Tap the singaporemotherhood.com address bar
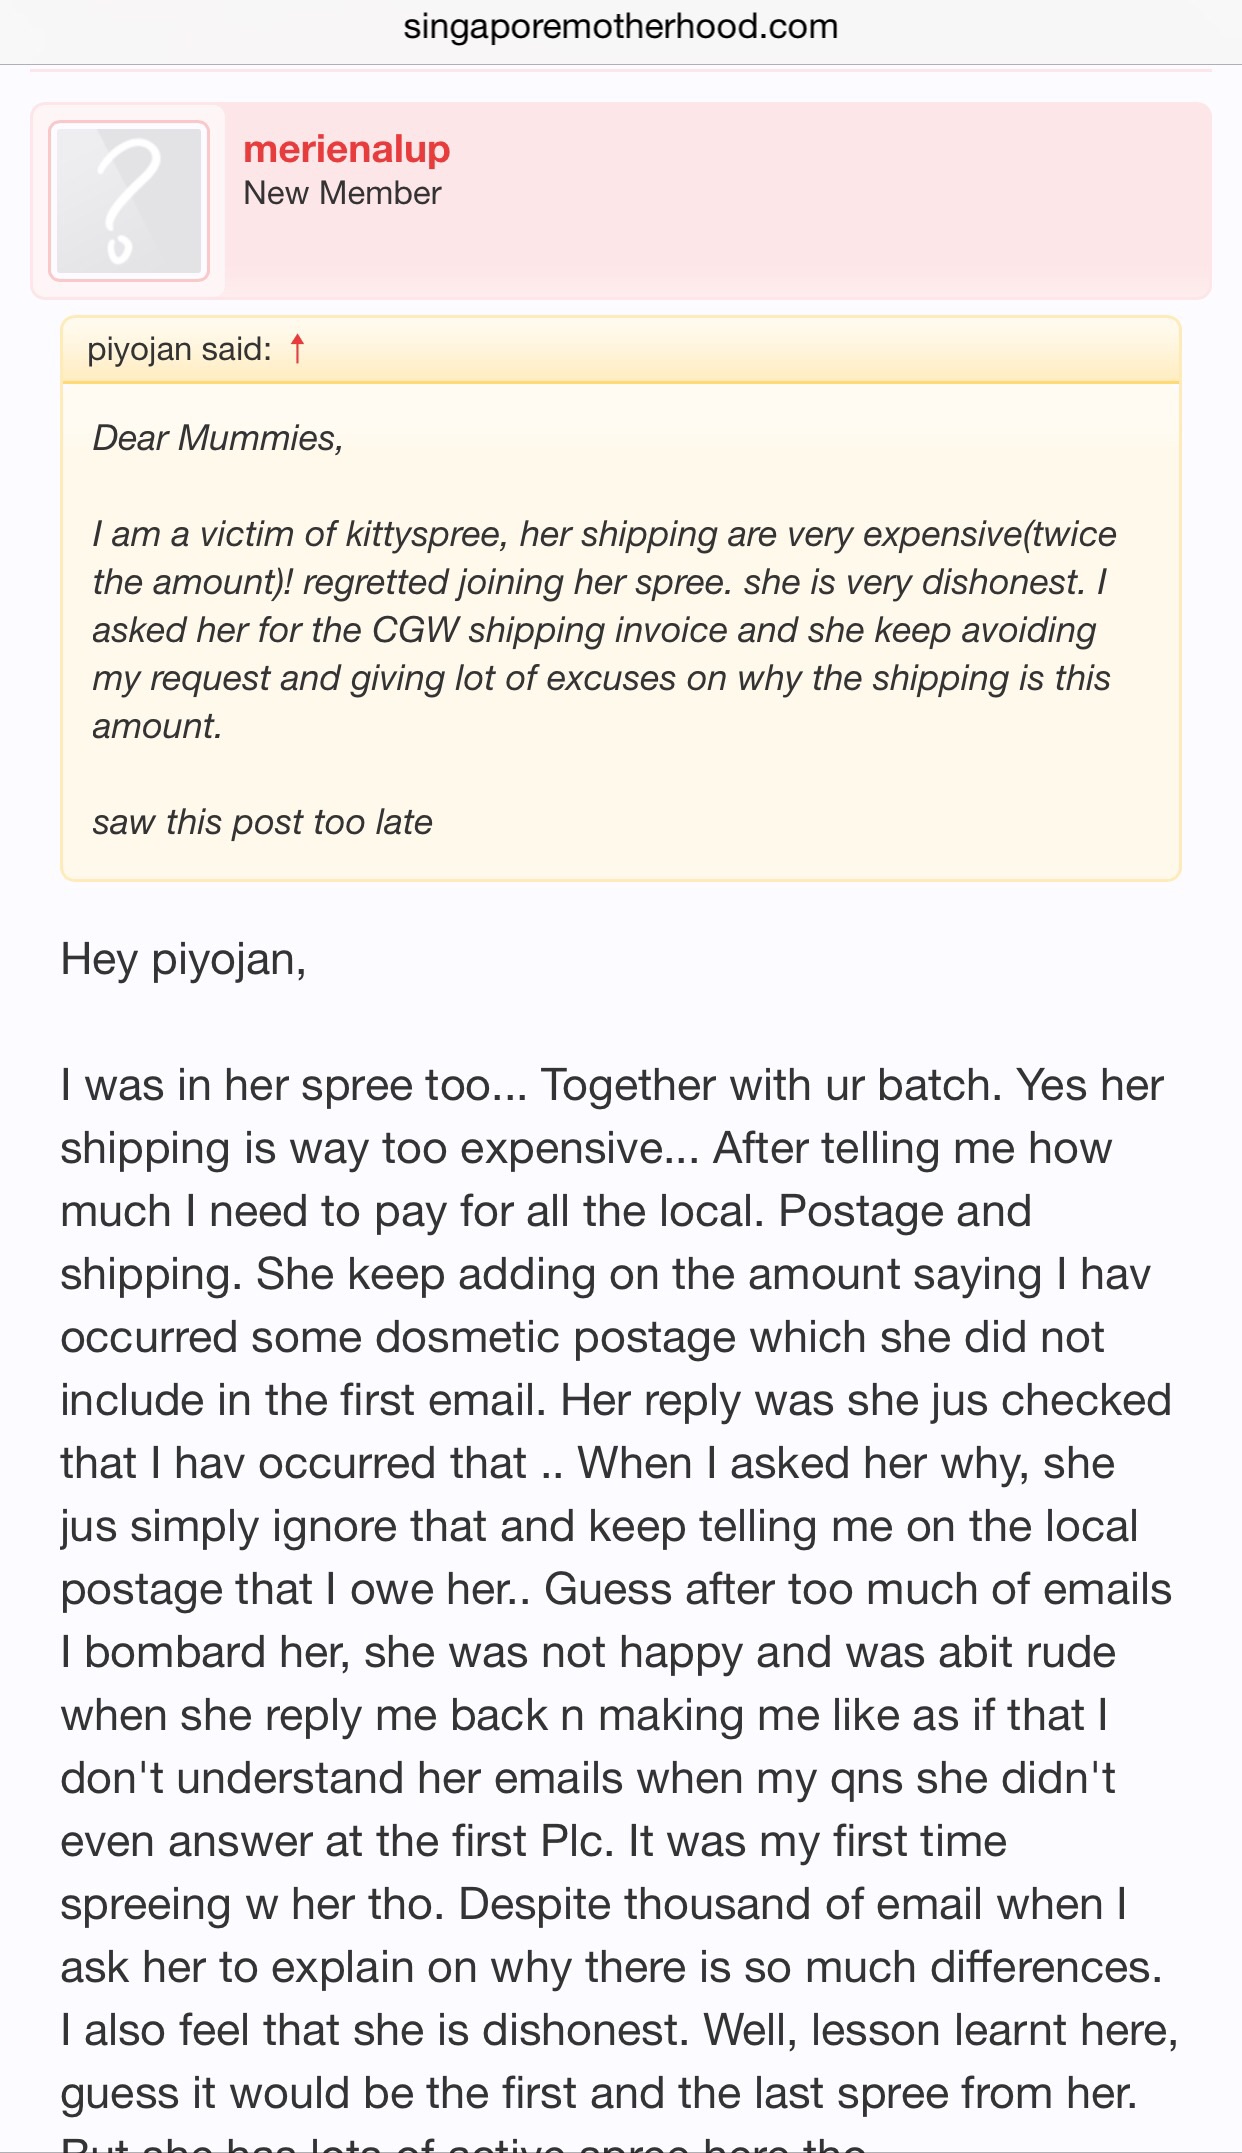 click(x=621, y=27)
